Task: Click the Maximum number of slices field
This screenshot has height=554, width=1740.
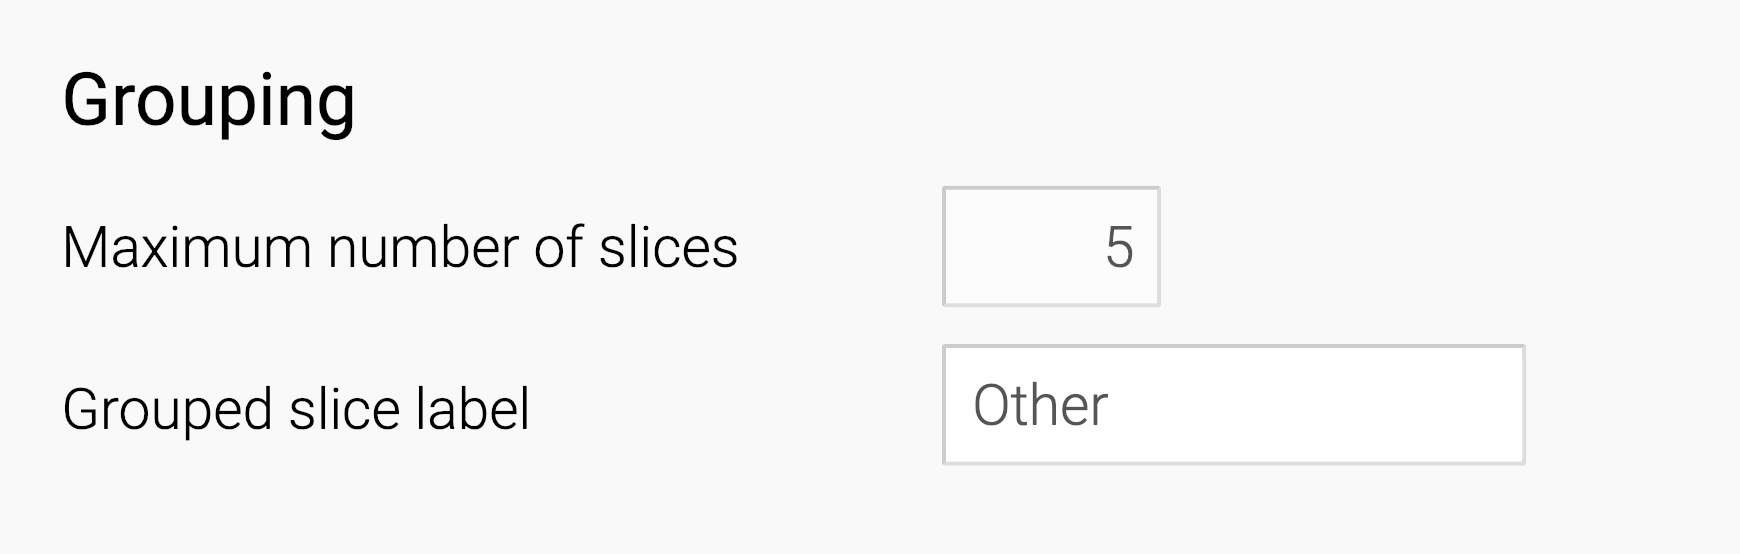Action: click(x=1050, y=246)
